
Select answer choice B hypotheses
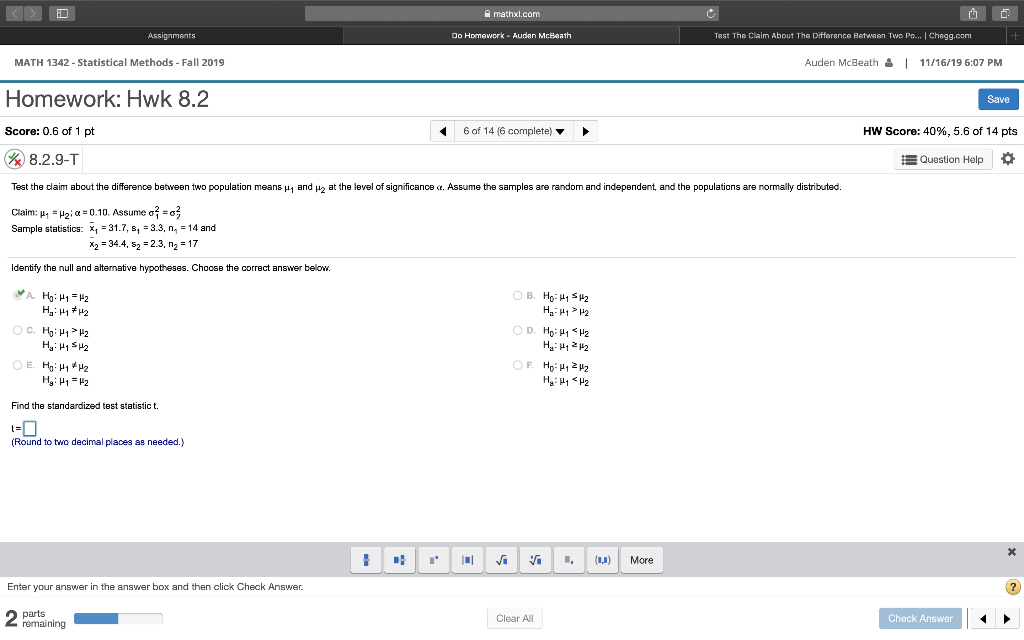(518, 295)
